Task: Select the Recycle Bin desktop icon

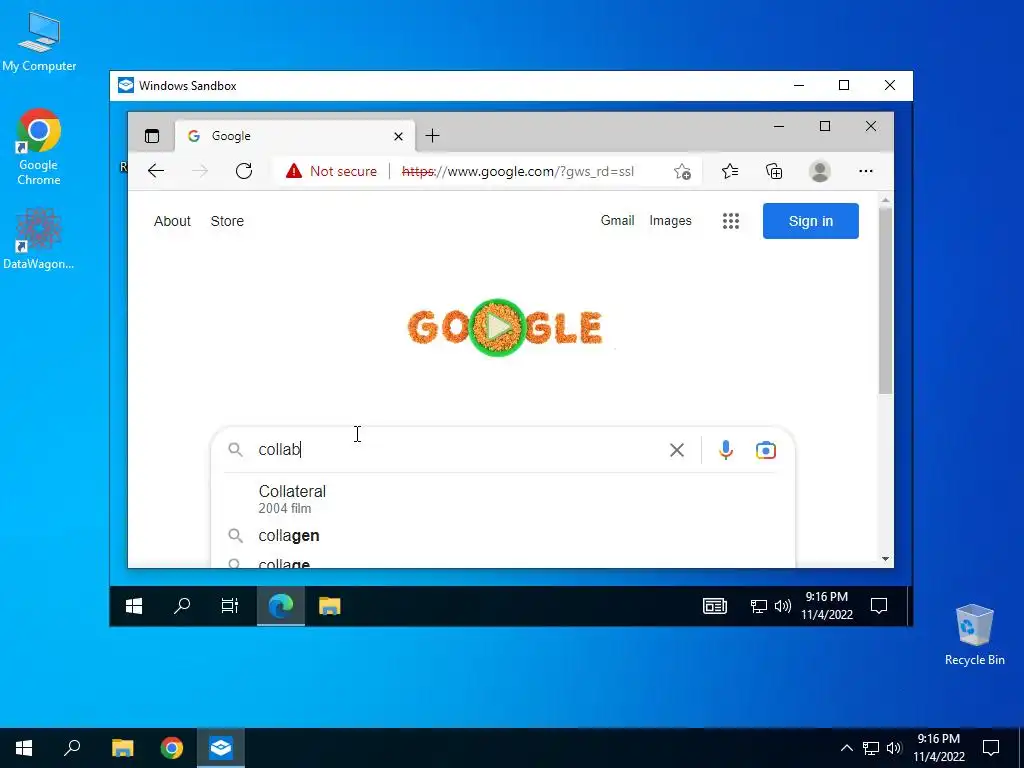Action: (974, 635)
